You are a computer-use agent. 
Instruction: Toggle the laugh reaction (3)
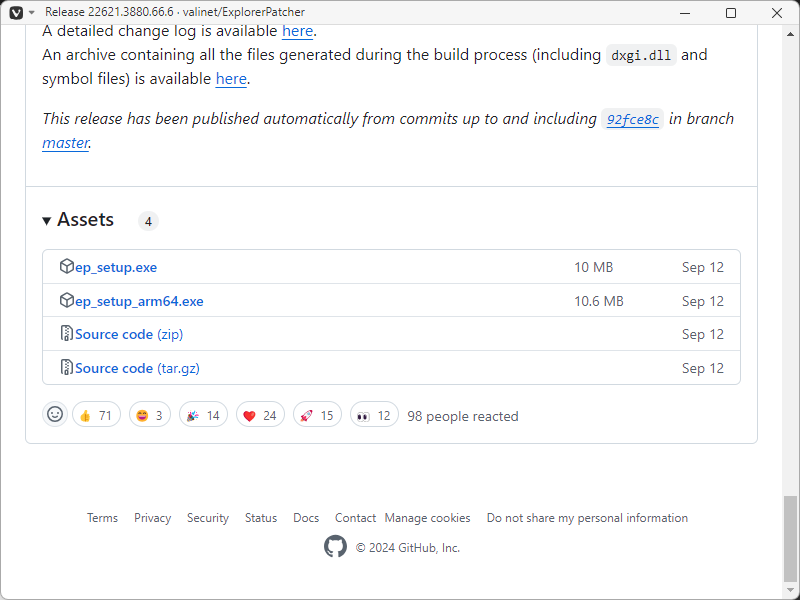149,415
